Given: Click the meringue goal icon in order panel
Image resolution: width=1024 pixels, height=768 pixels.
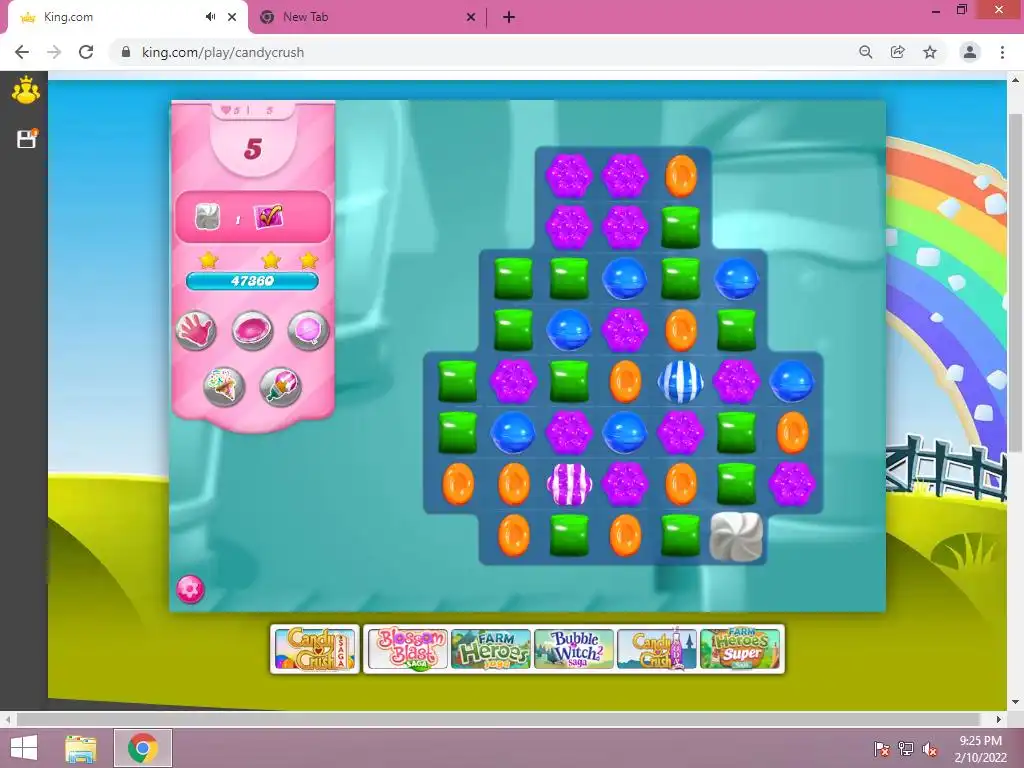Looking at the screenshot, I should (x=208, y=216).
